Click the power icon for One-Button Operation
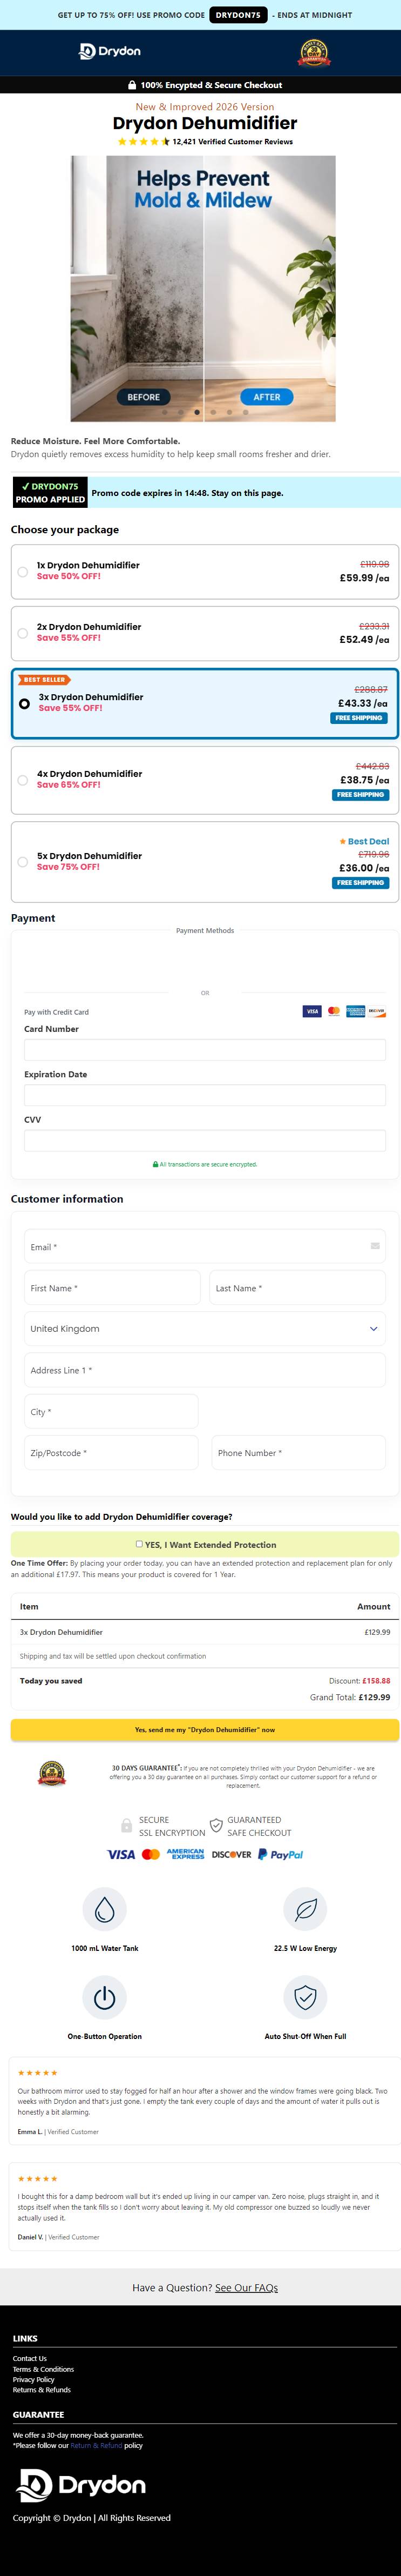401x2576 pixels. point(104,1998)
